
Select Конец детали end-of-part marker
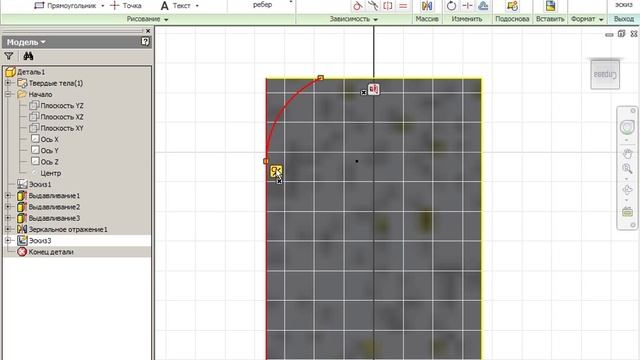[51, 252]
